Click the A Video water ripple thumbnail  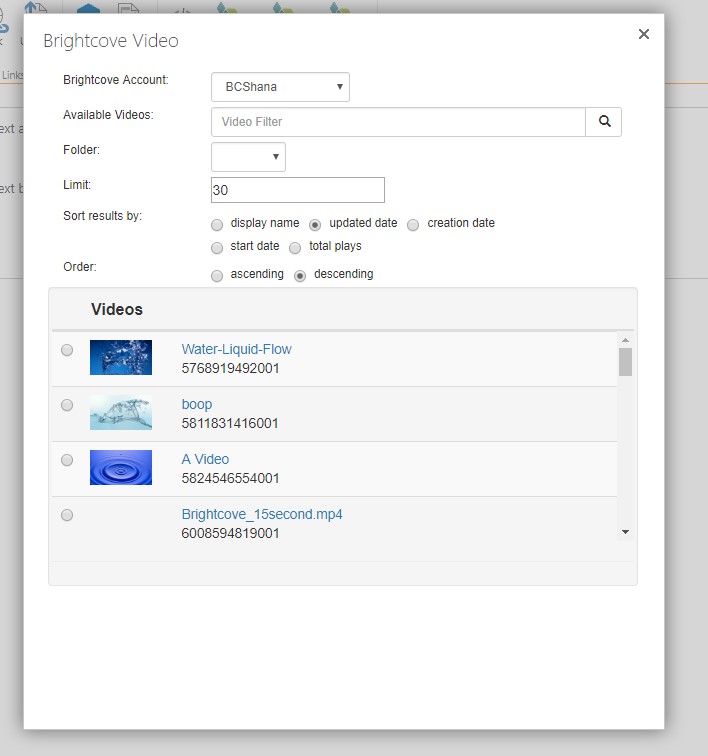pos(121,467)
